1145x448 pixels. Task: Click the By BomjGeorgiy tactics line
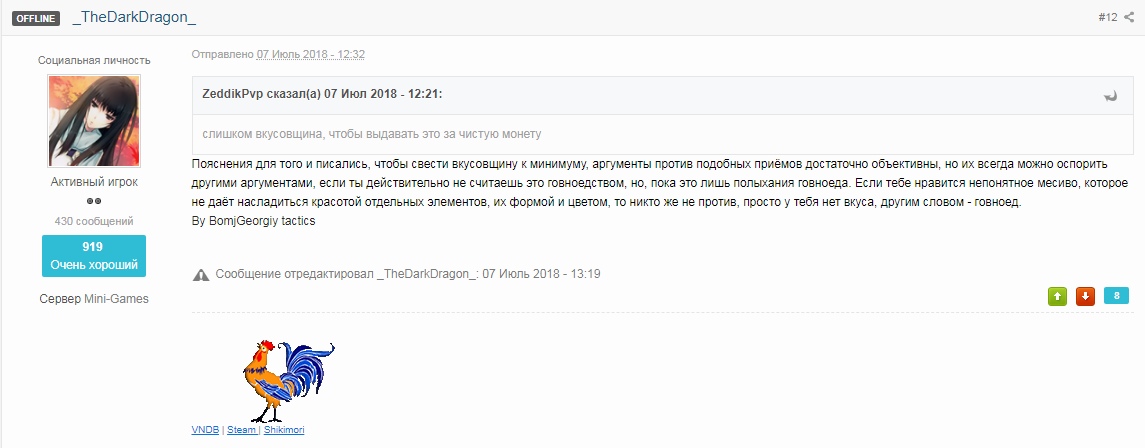(x=253, y=220)
